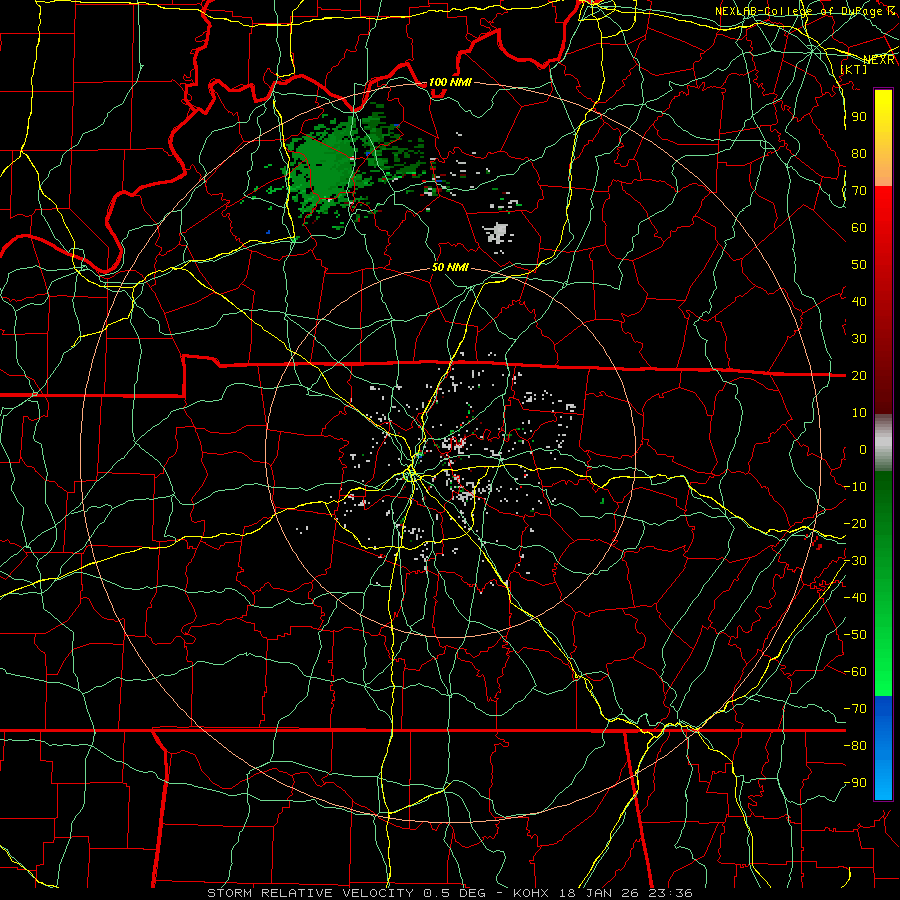900x900 pixels.
Task: Click the 0 value on color scale
Action: [863, 449]
